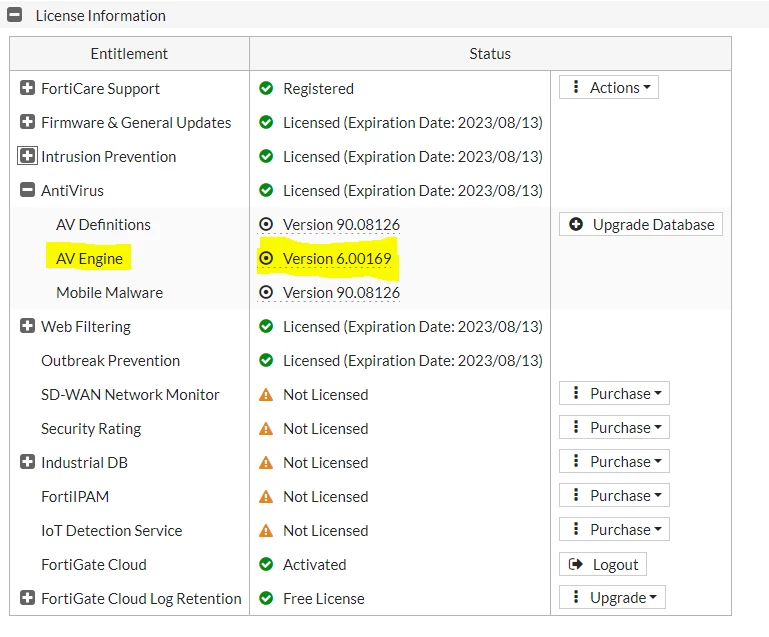Image resolution: width=769 pixels, height=637 pixels.
Task: Click warning triangle in FortiIPAM row
Action: (x=266, y=496)
